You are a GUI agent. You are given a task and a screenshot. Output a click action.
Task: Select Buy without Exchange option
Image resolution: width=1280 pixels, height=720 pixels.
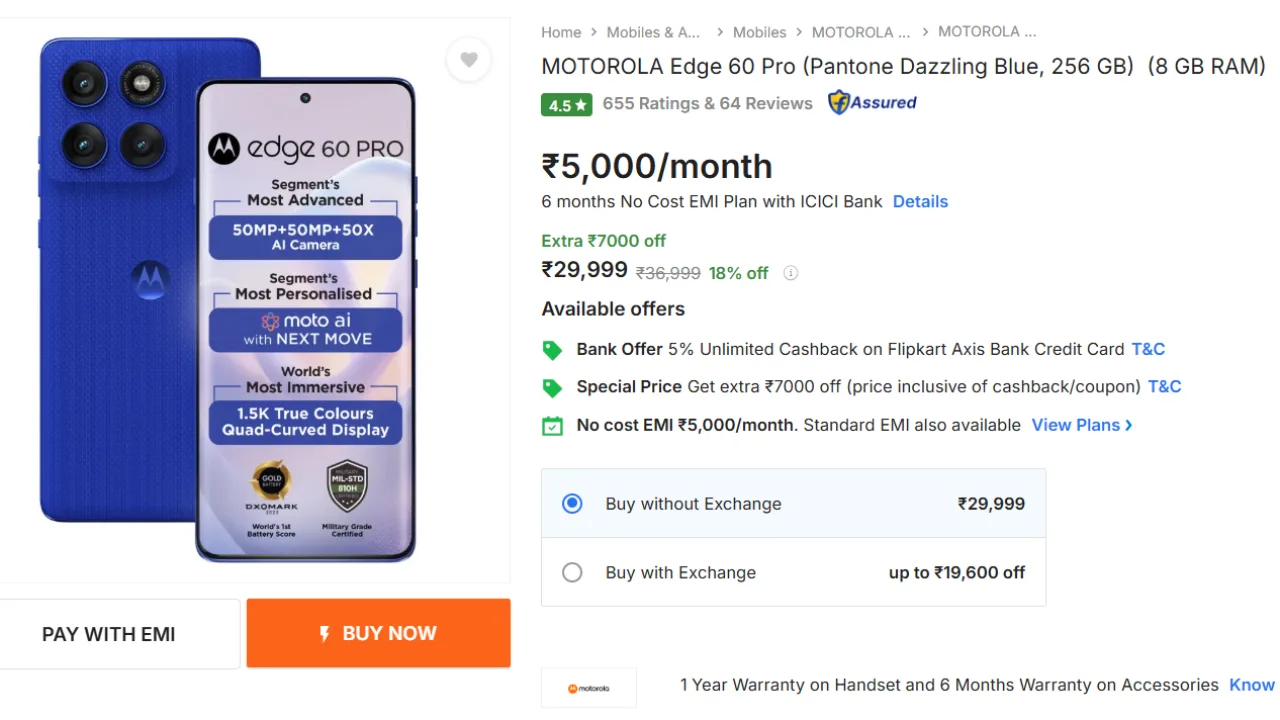pos(572,504)
